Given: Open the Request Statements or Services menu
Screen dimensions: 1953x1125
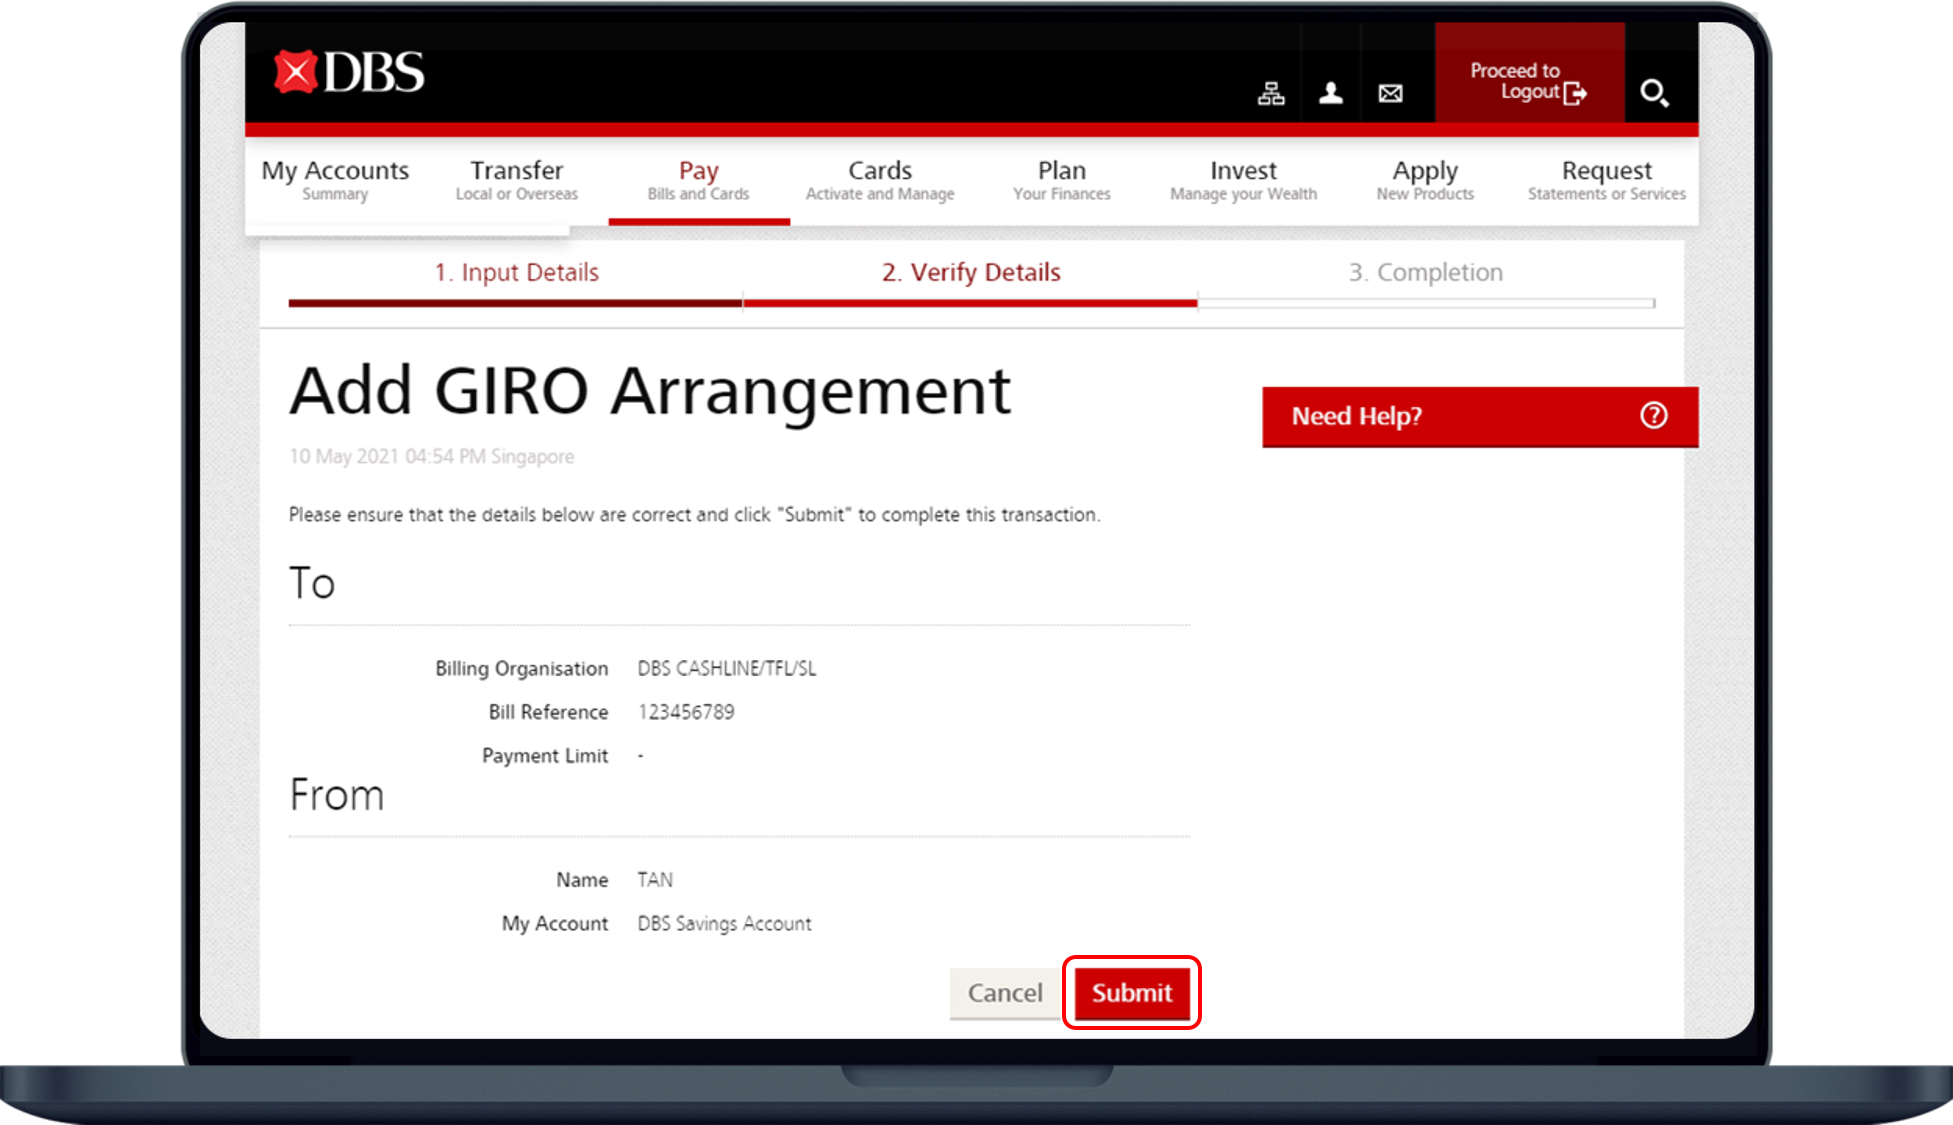Looking at the screenshot, I should point(1606,180).
